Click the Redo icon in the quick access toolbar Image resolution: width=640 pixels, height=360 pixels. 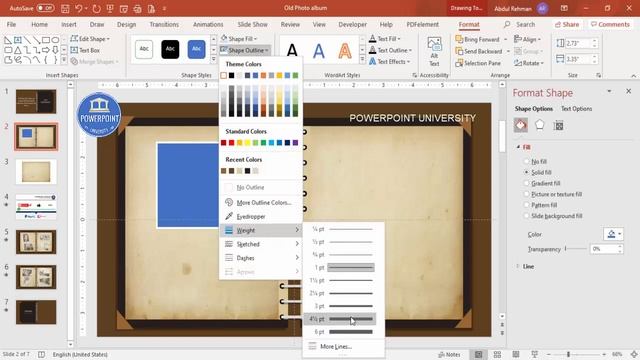(96, 8)
